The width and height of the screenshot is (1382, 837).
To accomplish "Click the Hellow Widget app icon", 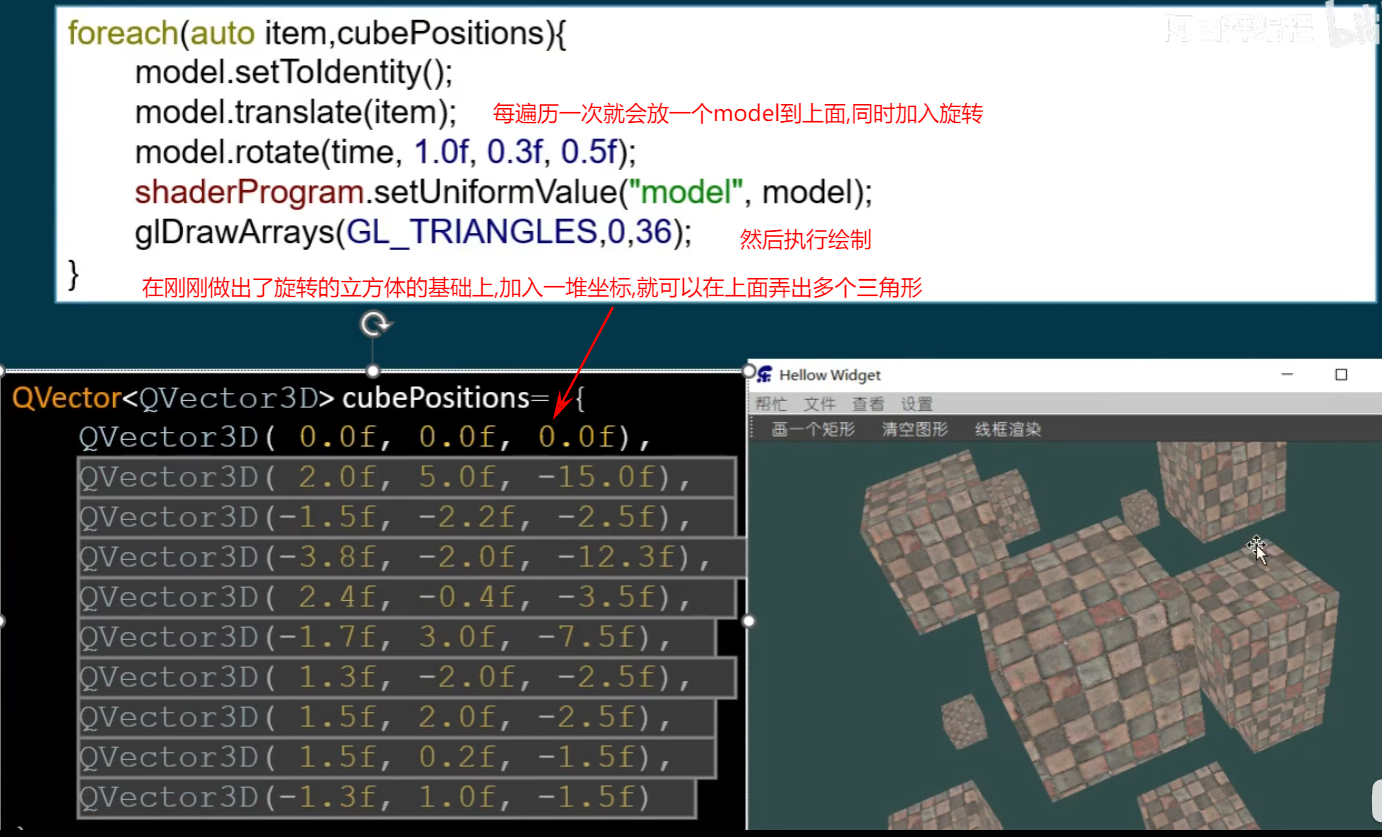I will (x=765, y=375).
